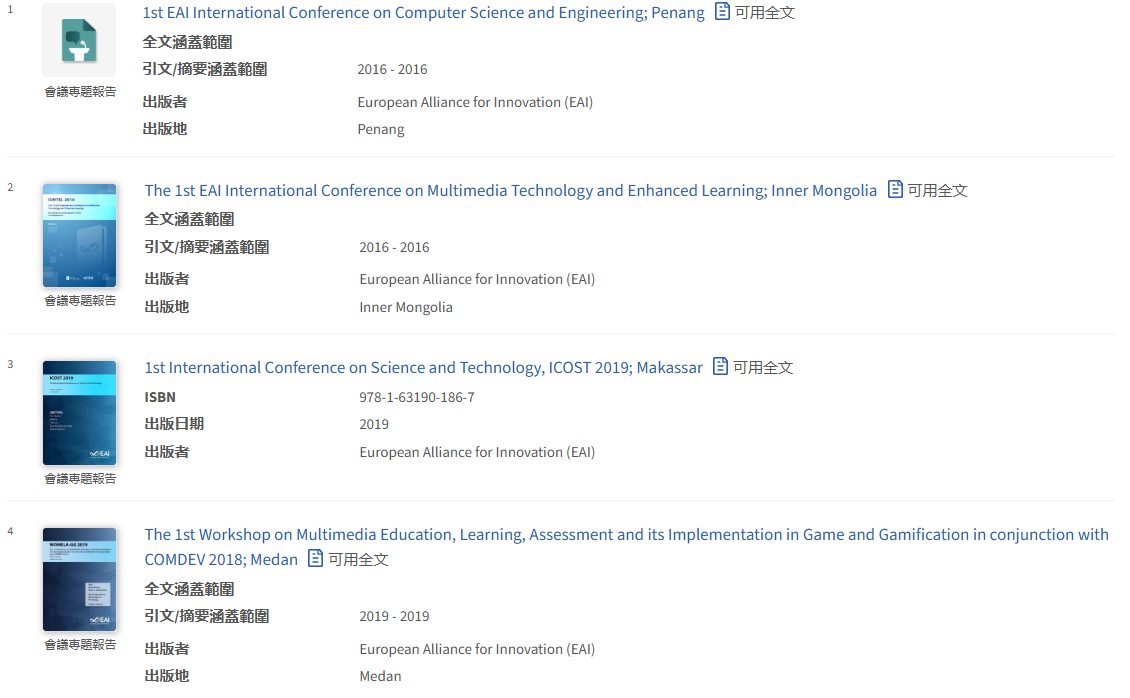
Task: Click the full-text document icon for the Penang conference
Action: click(x=723, y=13)
